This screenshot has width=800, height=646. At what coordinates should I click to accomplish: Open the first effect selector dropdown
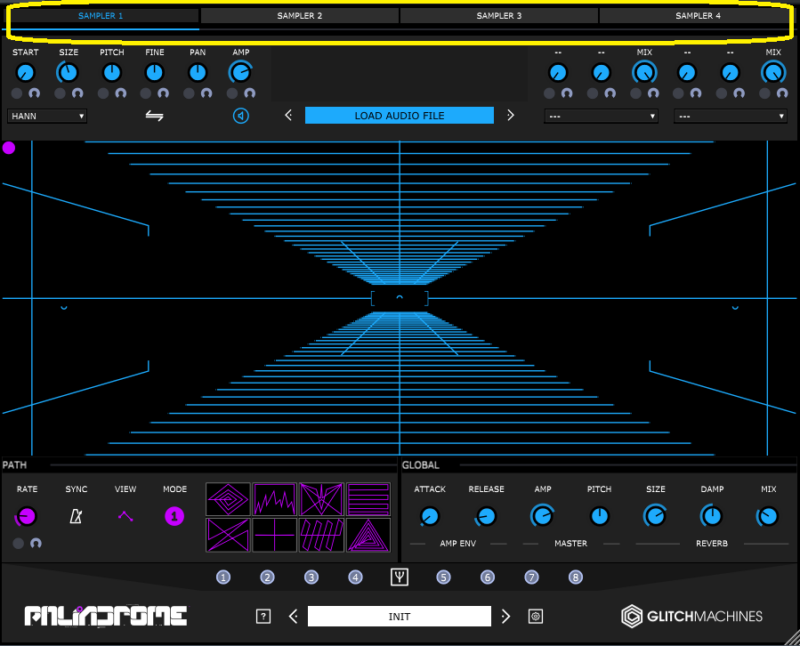pyautogui.click(x=601, y=116)
